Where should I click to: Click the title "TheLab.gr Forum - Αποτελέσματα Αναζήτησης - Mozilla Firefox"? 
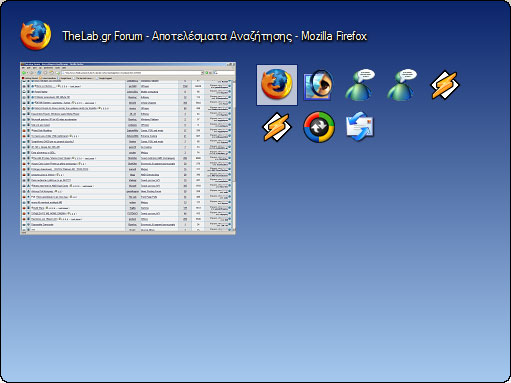tap(215, 36)
